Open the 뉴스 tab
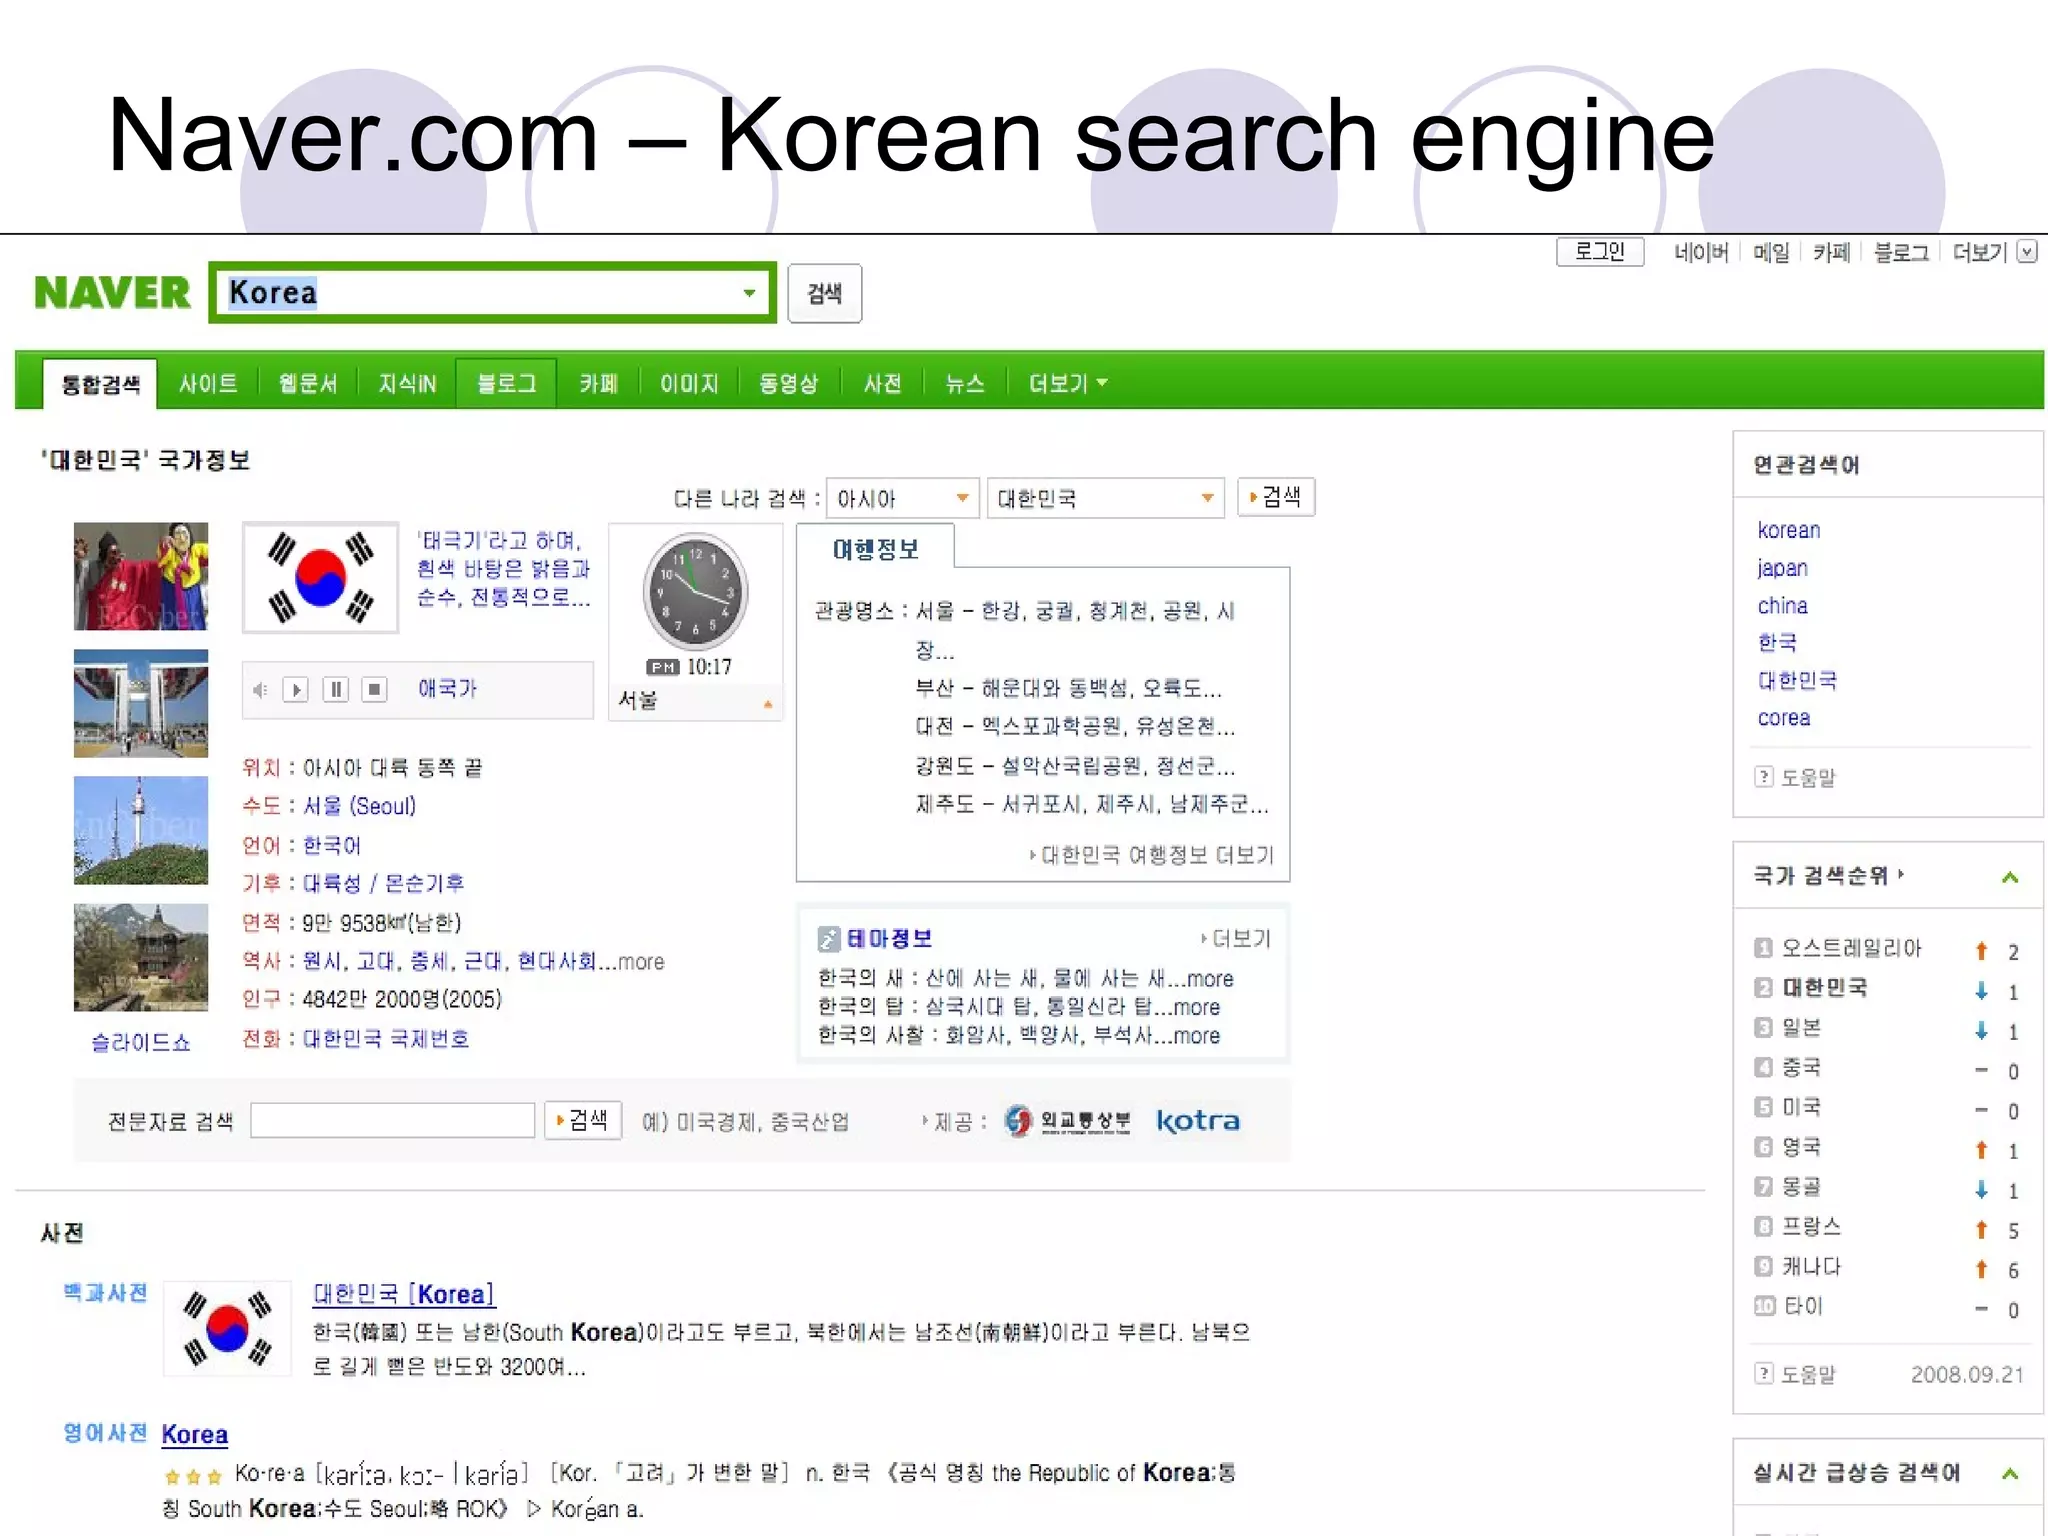The width and height of the screenshot is (2048, 1536). point(965,383)
